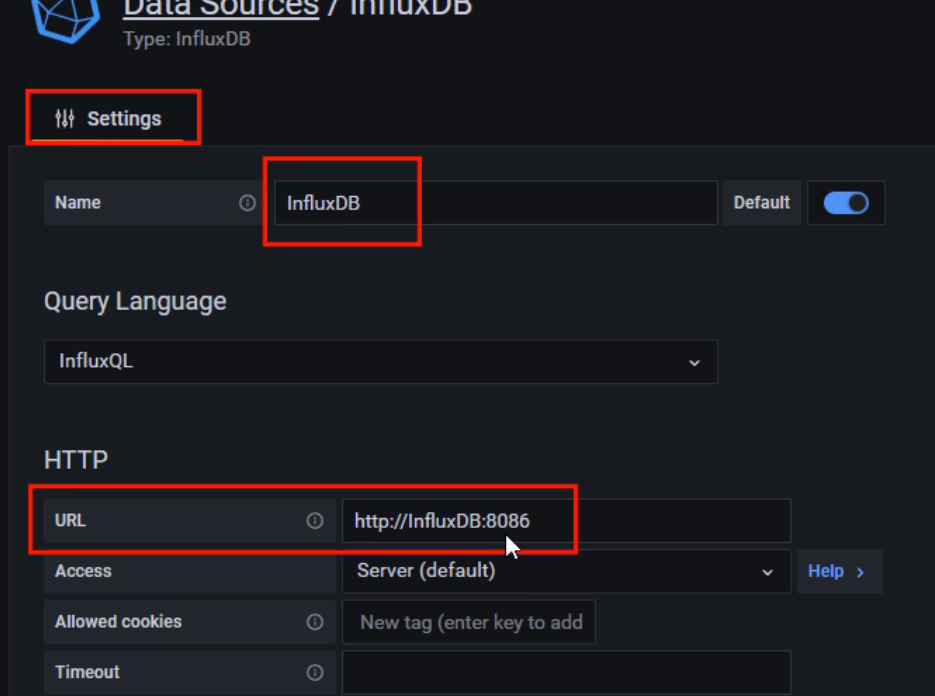Image resolution: width=935 pixels, height=696 pixels.
Task: Edit the Name field containing InfluxDB
Action: pos(496,203)
